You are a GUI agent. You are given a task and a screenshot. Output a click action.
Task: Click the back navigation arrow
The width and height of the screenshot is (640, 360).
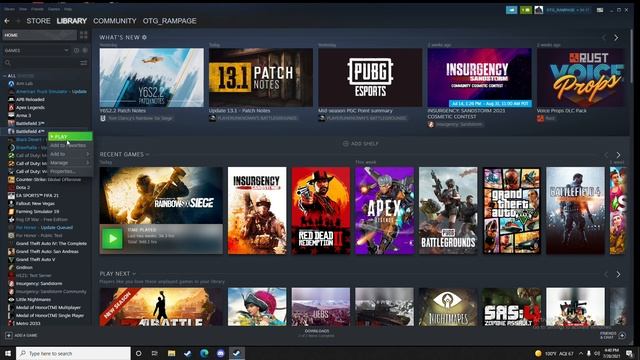pyautogui.click(x=7, y=21)
